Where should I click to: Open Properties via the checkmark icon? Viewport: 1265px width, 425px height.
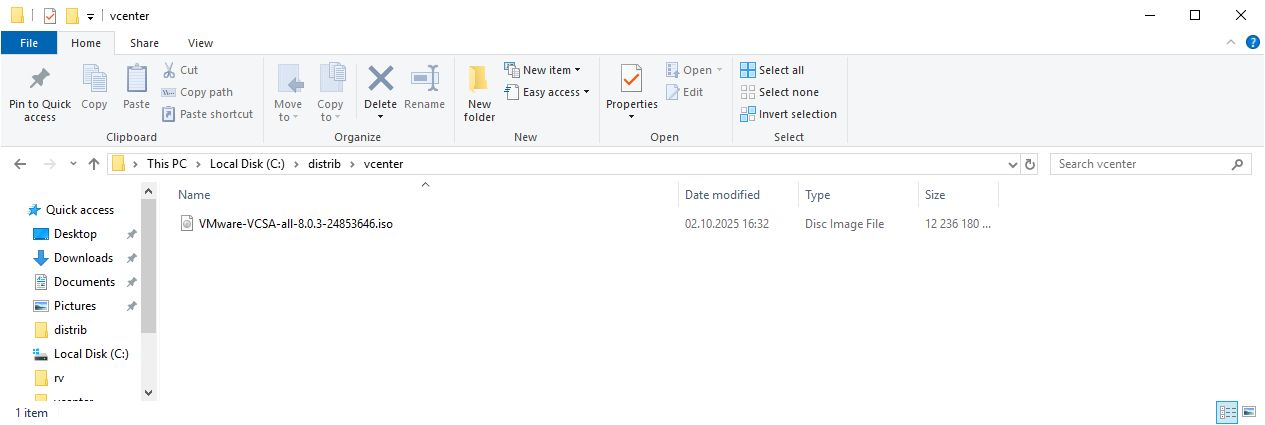(631, 78)
